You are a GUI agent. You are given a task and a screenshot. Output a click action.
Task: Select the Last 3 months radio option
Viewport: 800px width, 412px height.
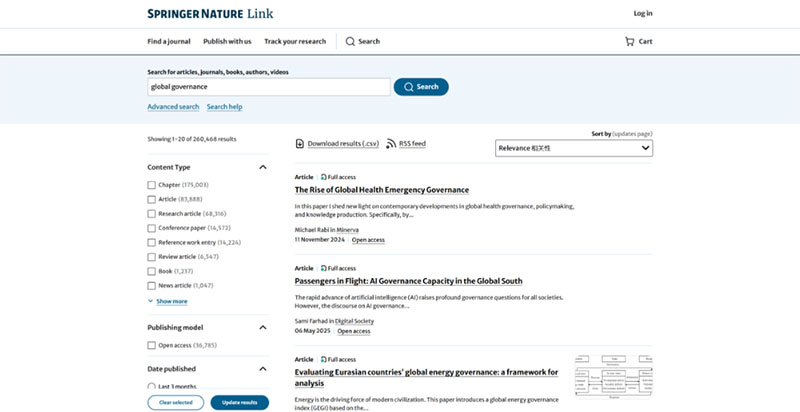coord(152,386)
